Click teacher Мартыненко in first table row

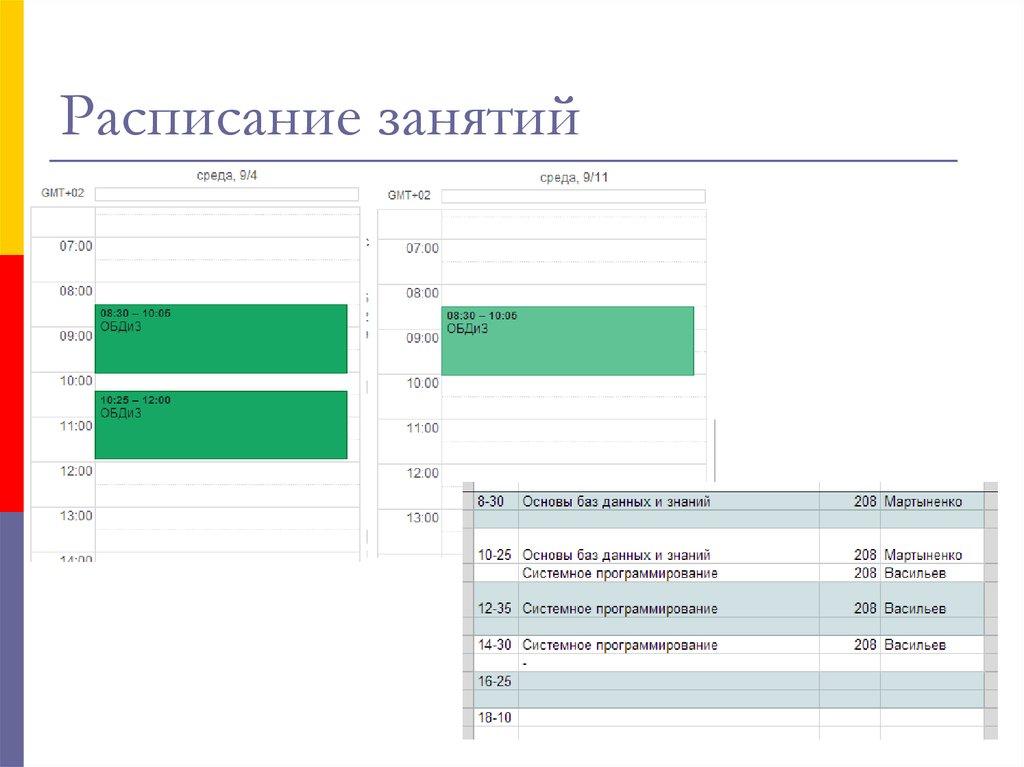click(924, 501)
